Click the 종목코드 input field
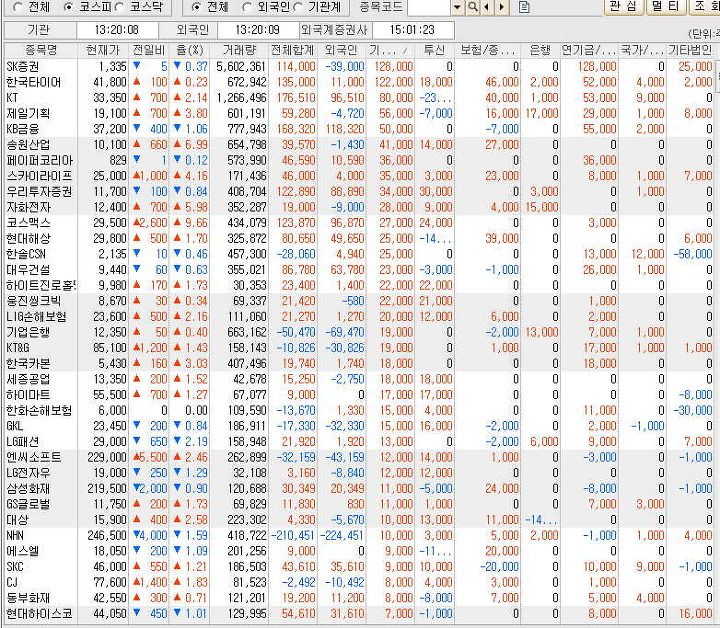 pos(429,7)
